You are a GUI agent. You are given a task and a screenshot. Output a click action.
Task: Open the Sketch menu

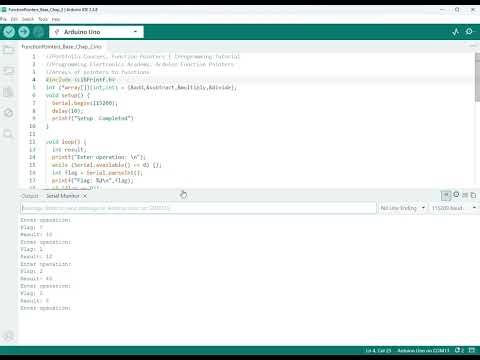28,19
